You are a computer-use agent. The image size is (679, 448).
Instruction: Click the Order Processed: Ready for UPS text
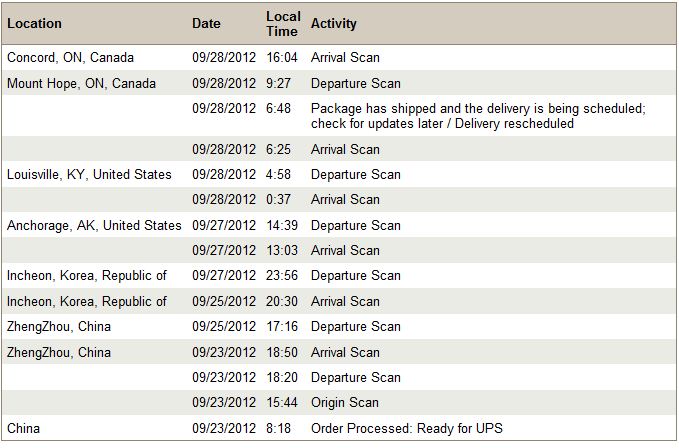(x=407, y=428)
